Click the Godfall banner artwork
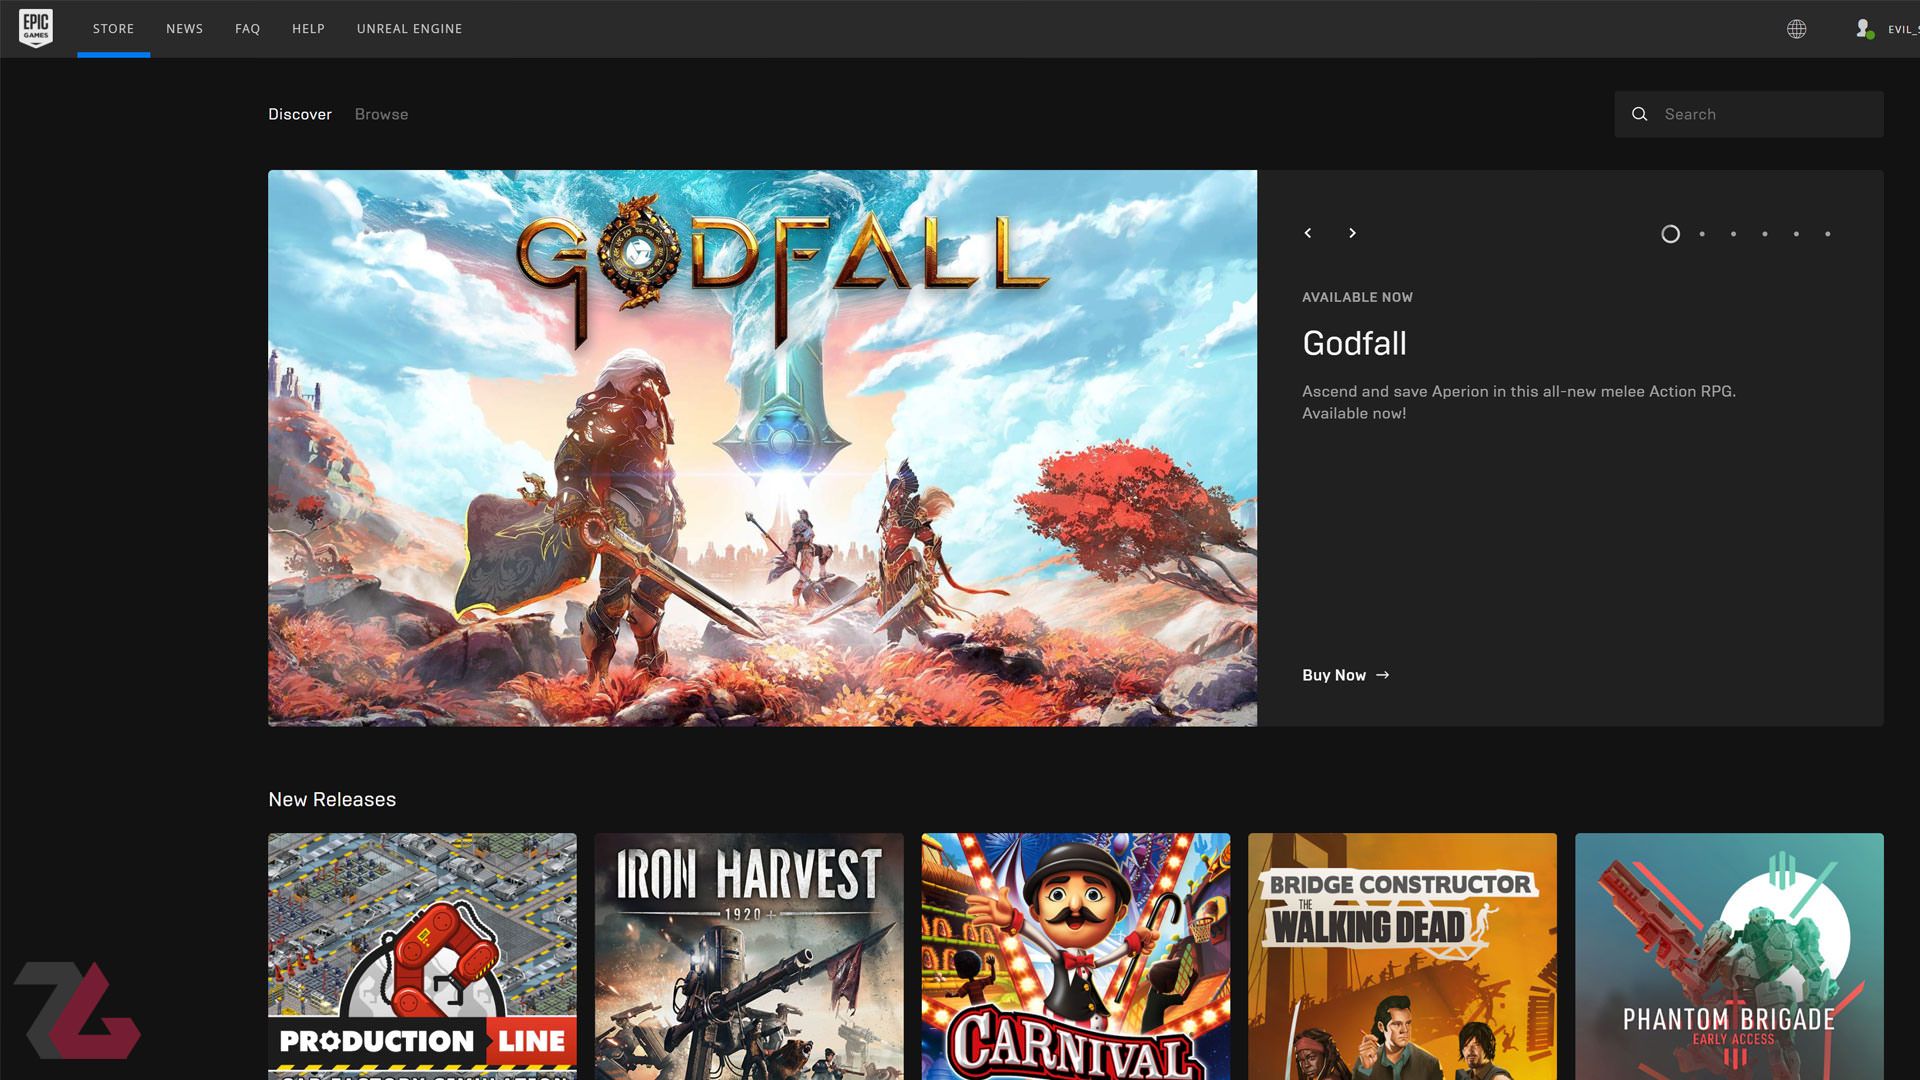Screen dimensions: 1920x1080 point(762,448)
